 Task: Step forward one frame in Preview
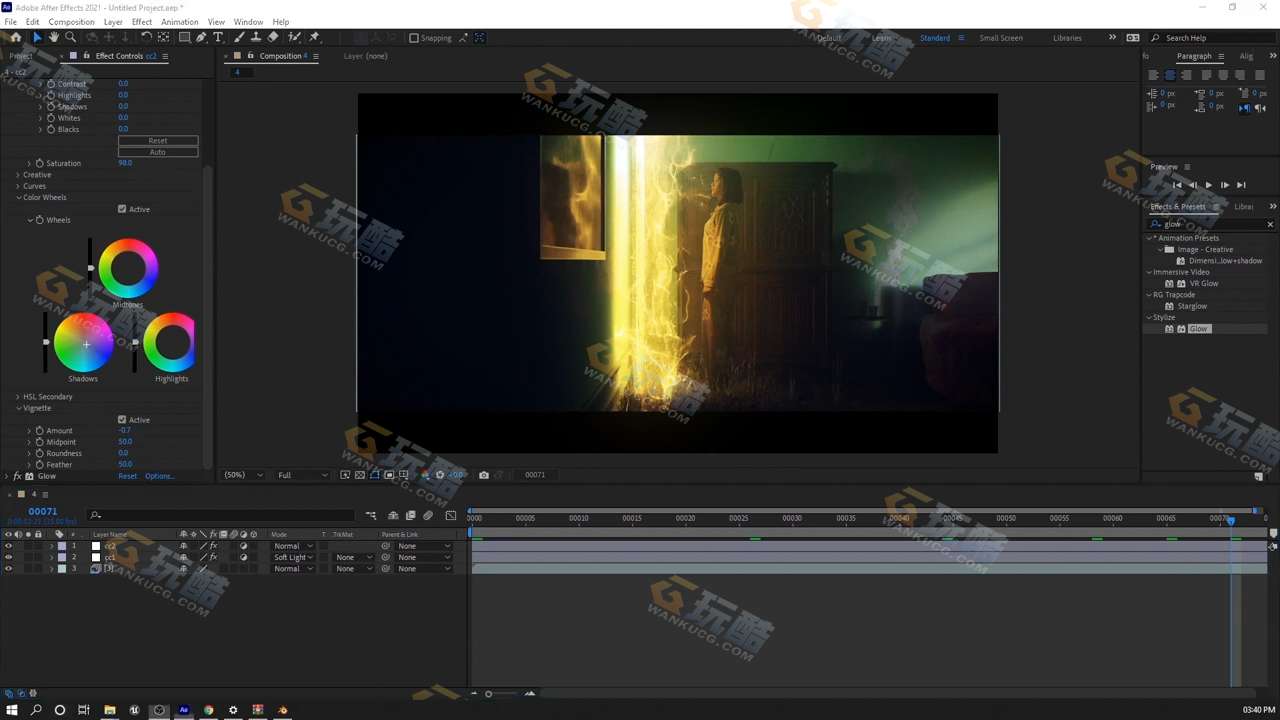click(1225, 185)
